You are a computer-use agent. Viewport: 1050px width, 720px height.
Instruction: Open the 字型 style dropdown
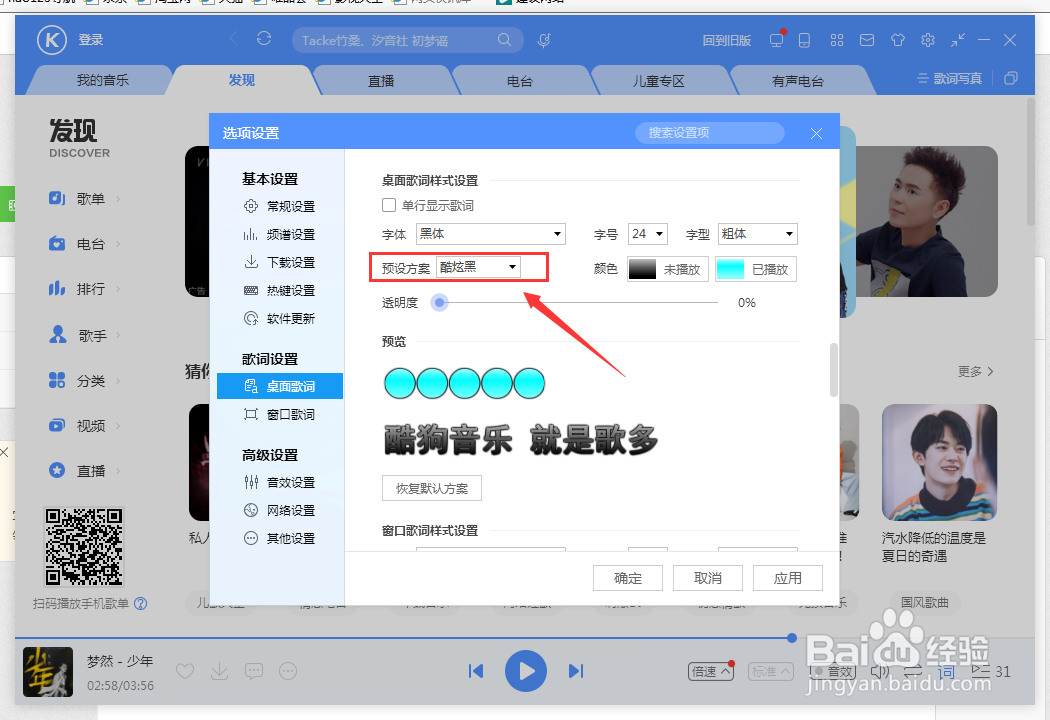[757, 234]
